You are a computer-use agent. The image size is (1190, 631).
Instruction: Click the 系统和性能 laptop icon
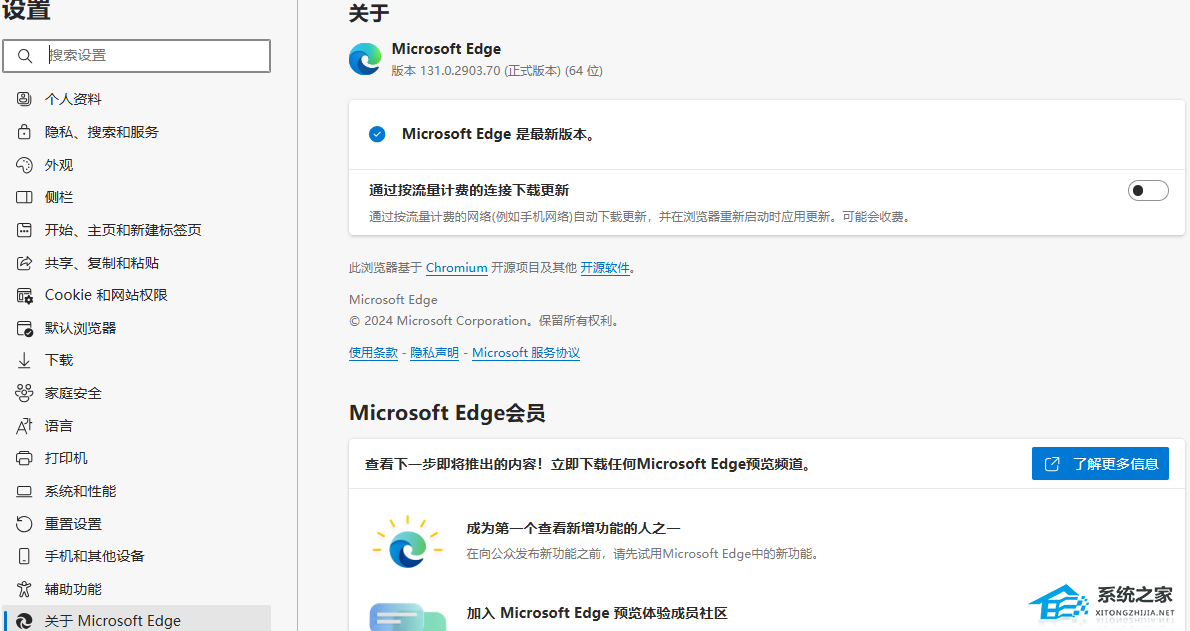[x=24, y=491]
